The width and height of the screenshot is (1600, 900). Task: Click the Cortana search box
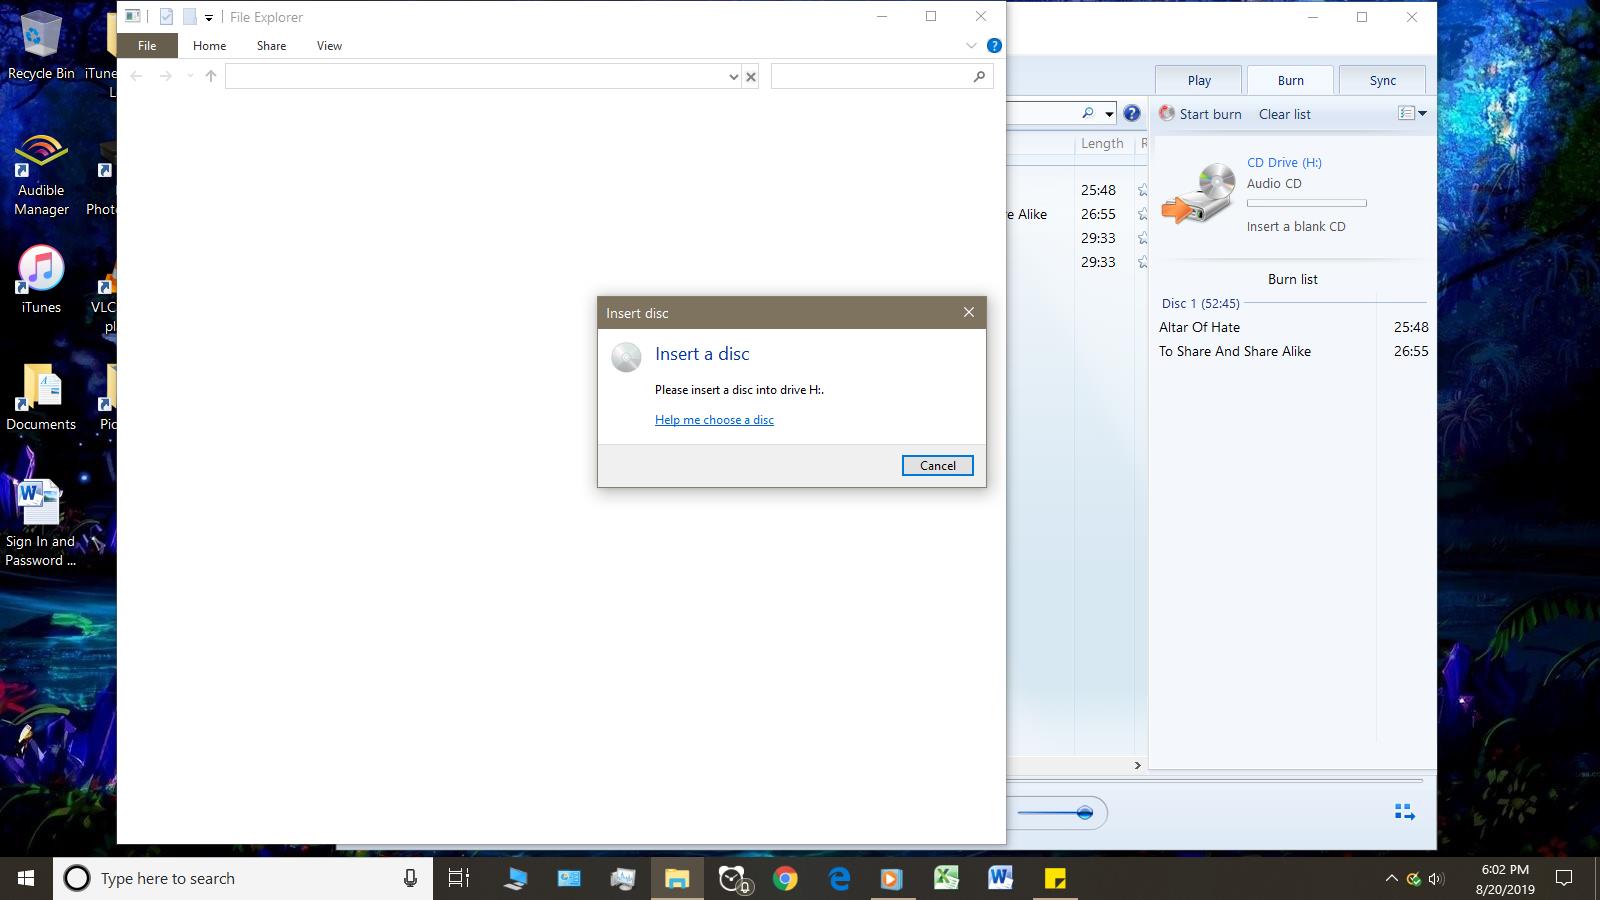(242, 878)
